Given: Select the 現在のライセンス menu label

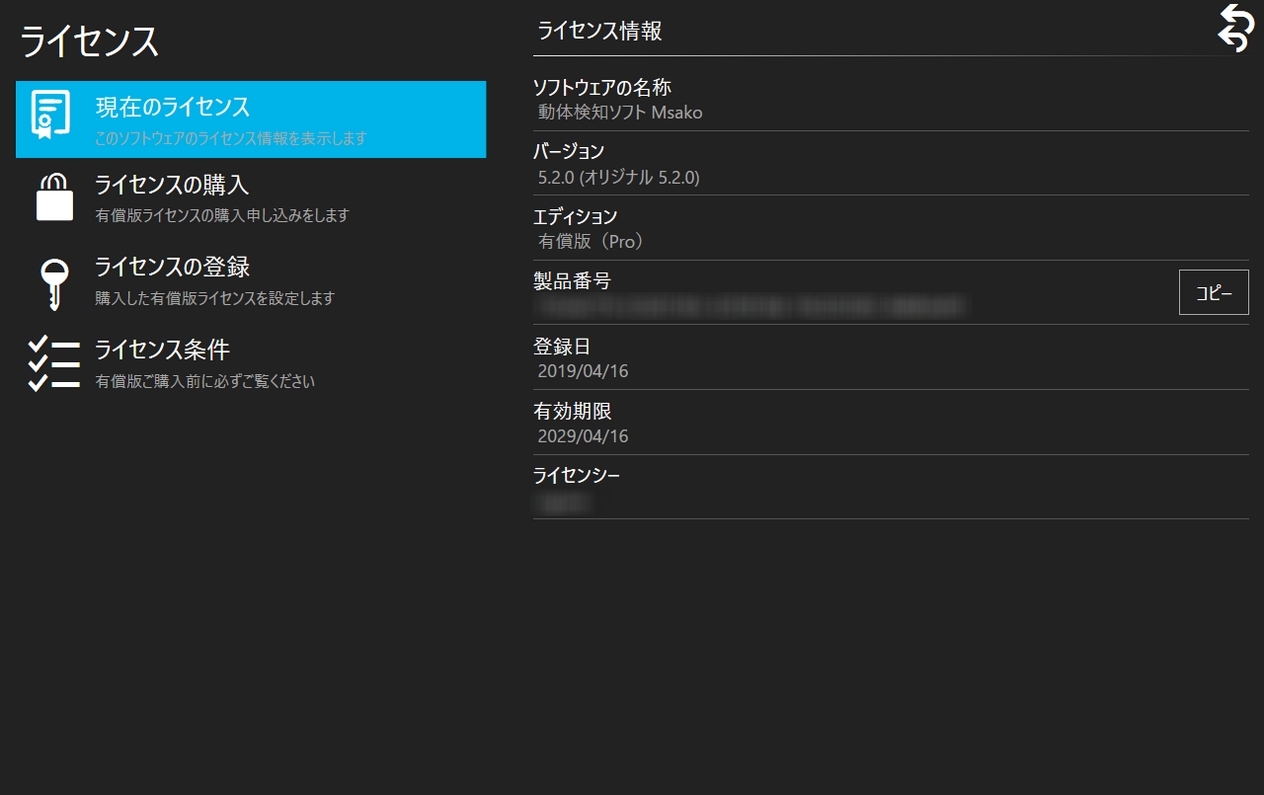Looking at the screenshot, I should 172,106.
